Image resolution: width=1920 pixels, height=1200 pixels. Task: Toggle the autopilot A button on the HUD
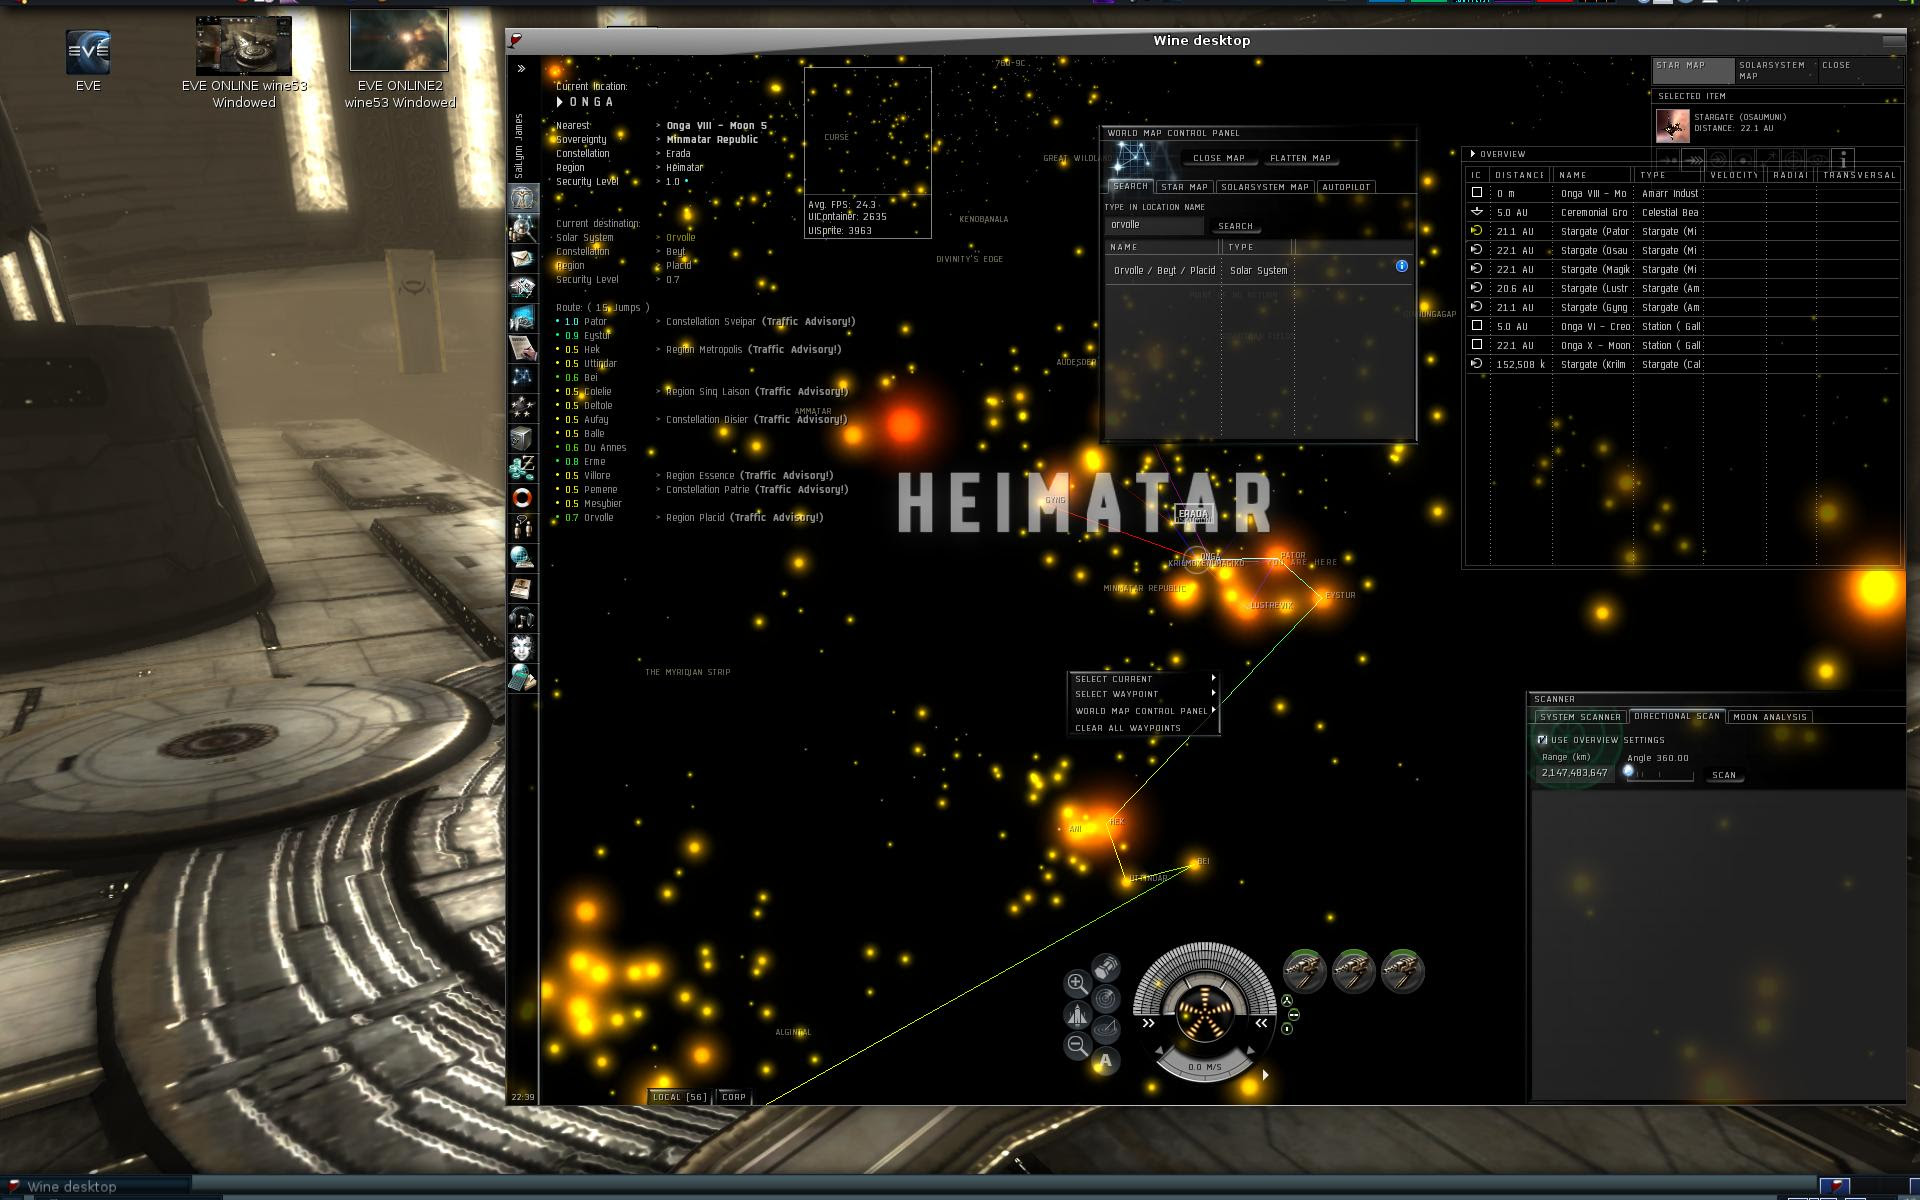[1106, 1061]
